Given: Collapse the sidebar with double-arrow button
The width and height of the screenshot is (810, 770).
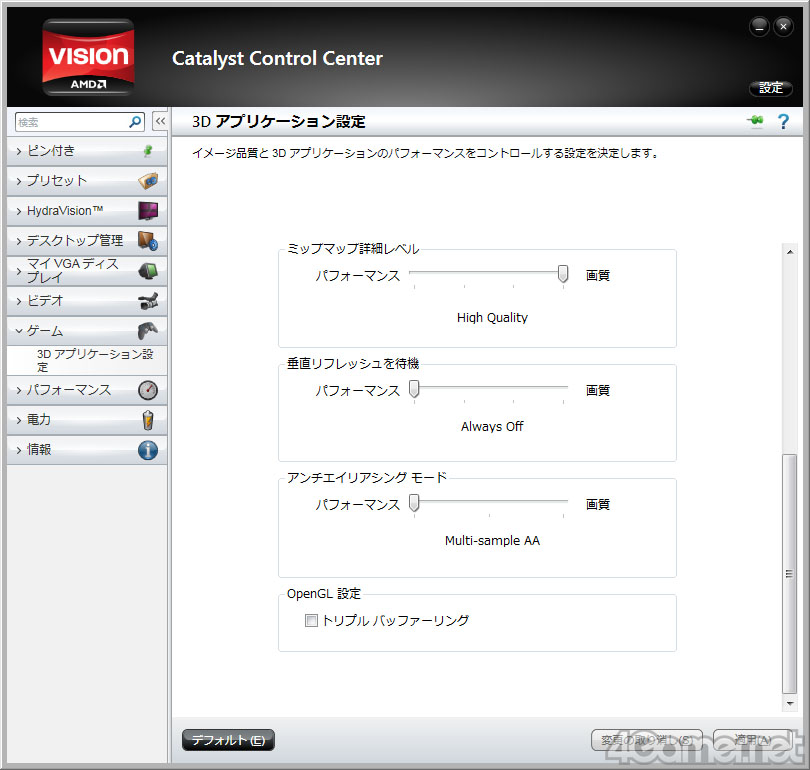Looking at the screenshot, I should (x=160, y=122).
